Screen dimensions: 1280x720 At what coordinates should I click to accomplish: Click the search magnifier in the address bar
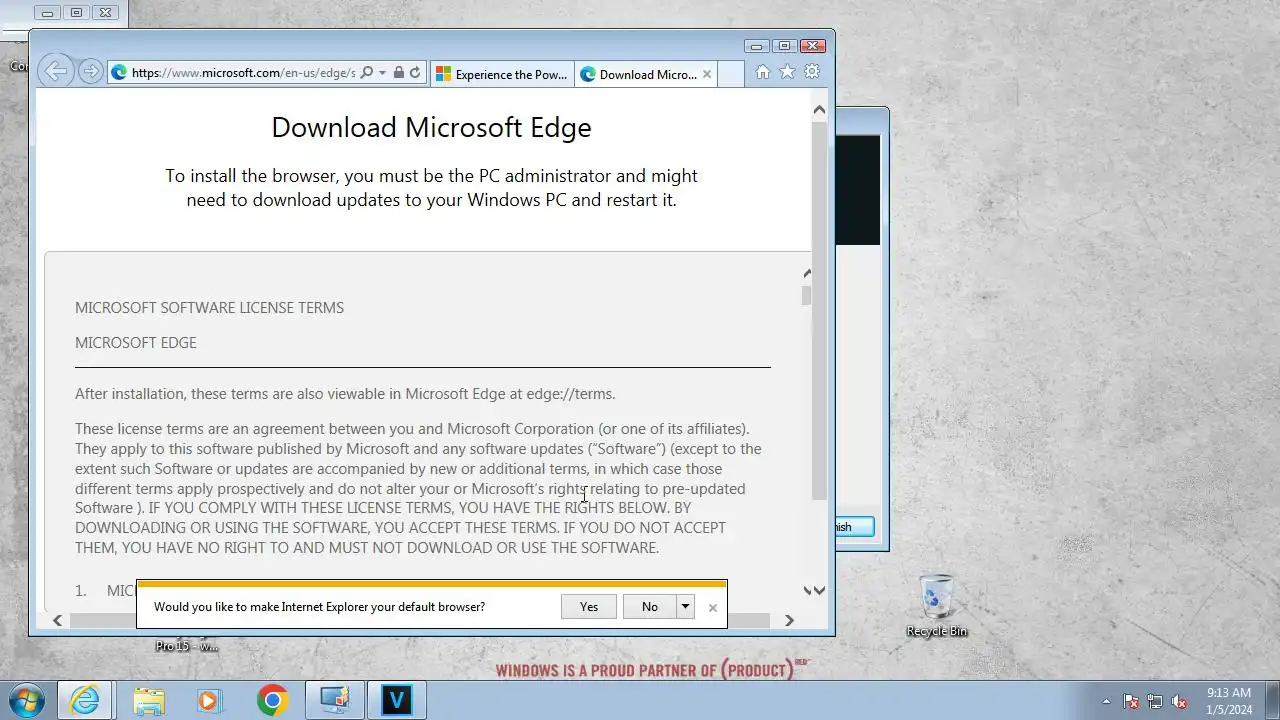[x=366, y=73]
